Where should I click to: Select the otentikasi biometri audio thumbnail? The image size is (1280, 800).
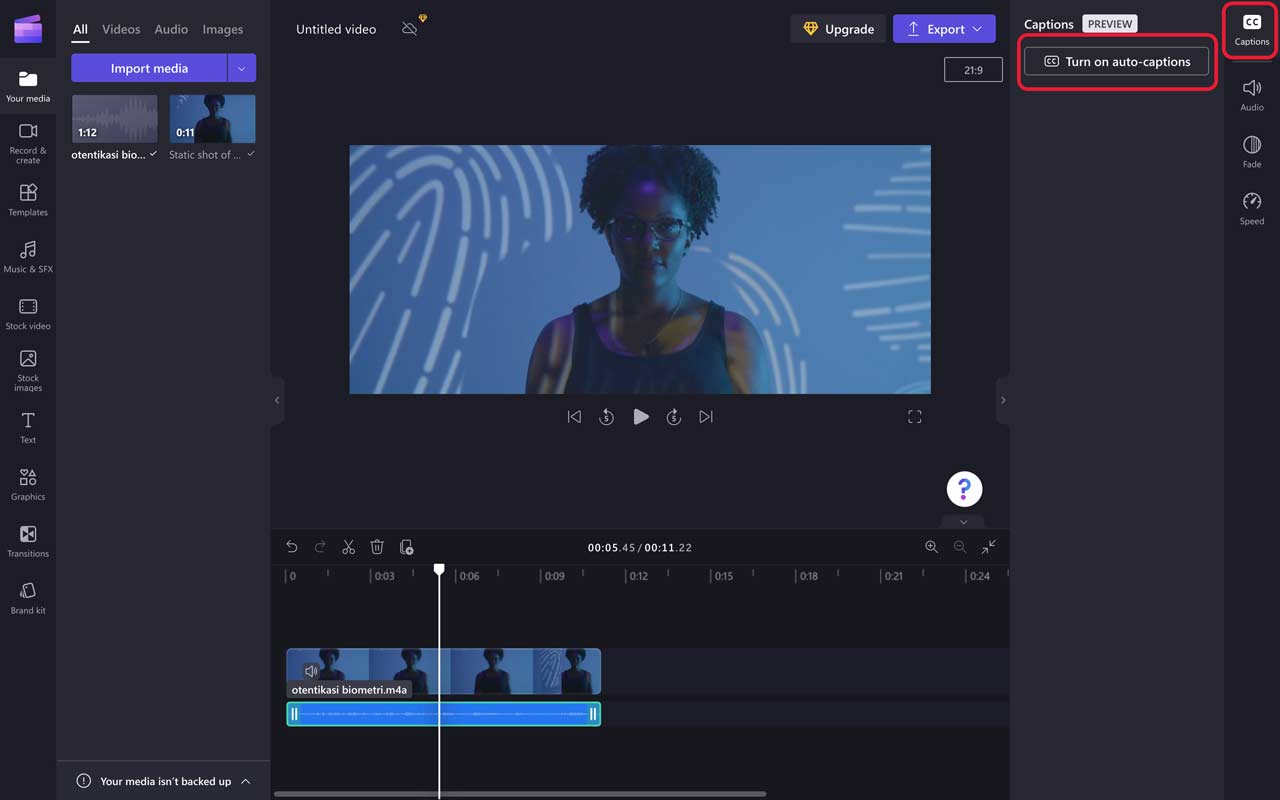pos(114,120)
